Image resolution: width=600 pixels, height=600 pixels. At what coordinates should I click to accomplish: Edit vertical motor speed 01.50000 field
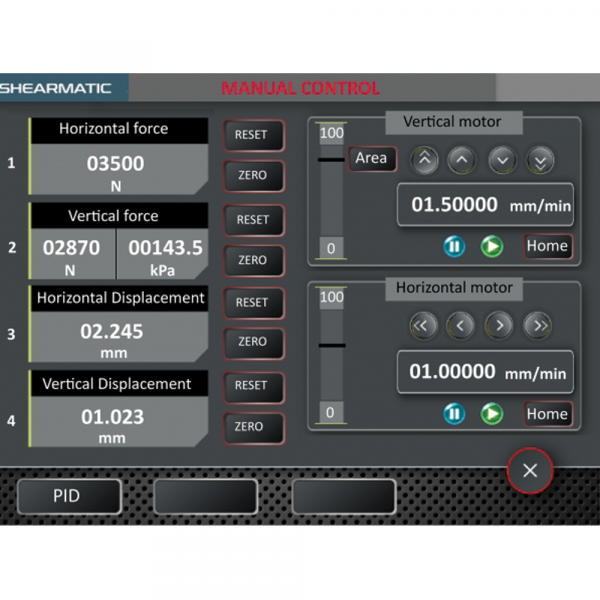click(485, 205)
